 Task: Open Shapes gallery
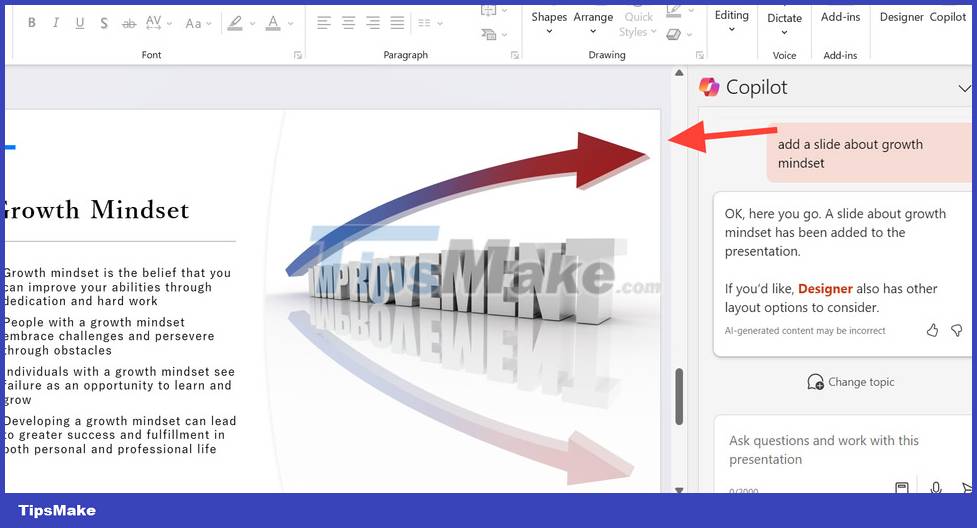(549, 22)
